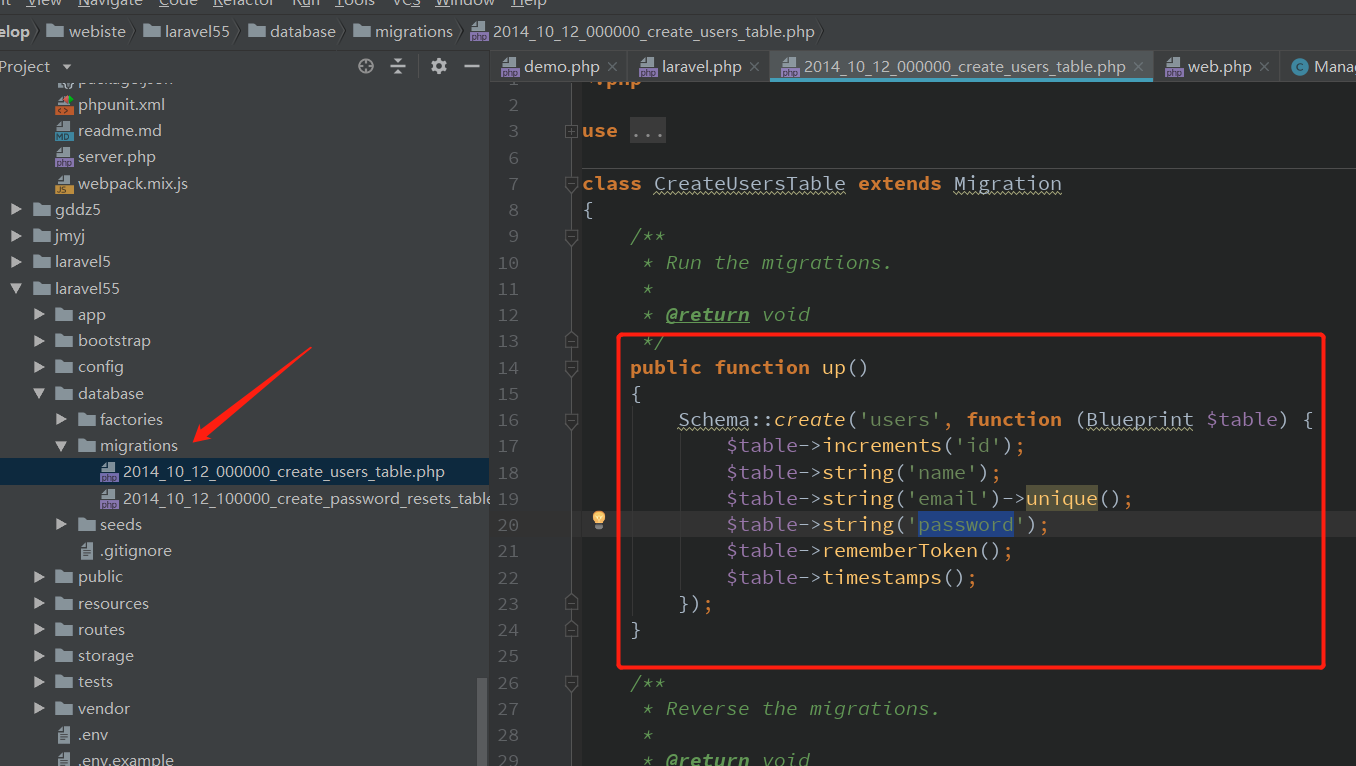Close the create_users_table.php tab
The width and height of the screenshot is (1356, 766).
pos(1140,67)
